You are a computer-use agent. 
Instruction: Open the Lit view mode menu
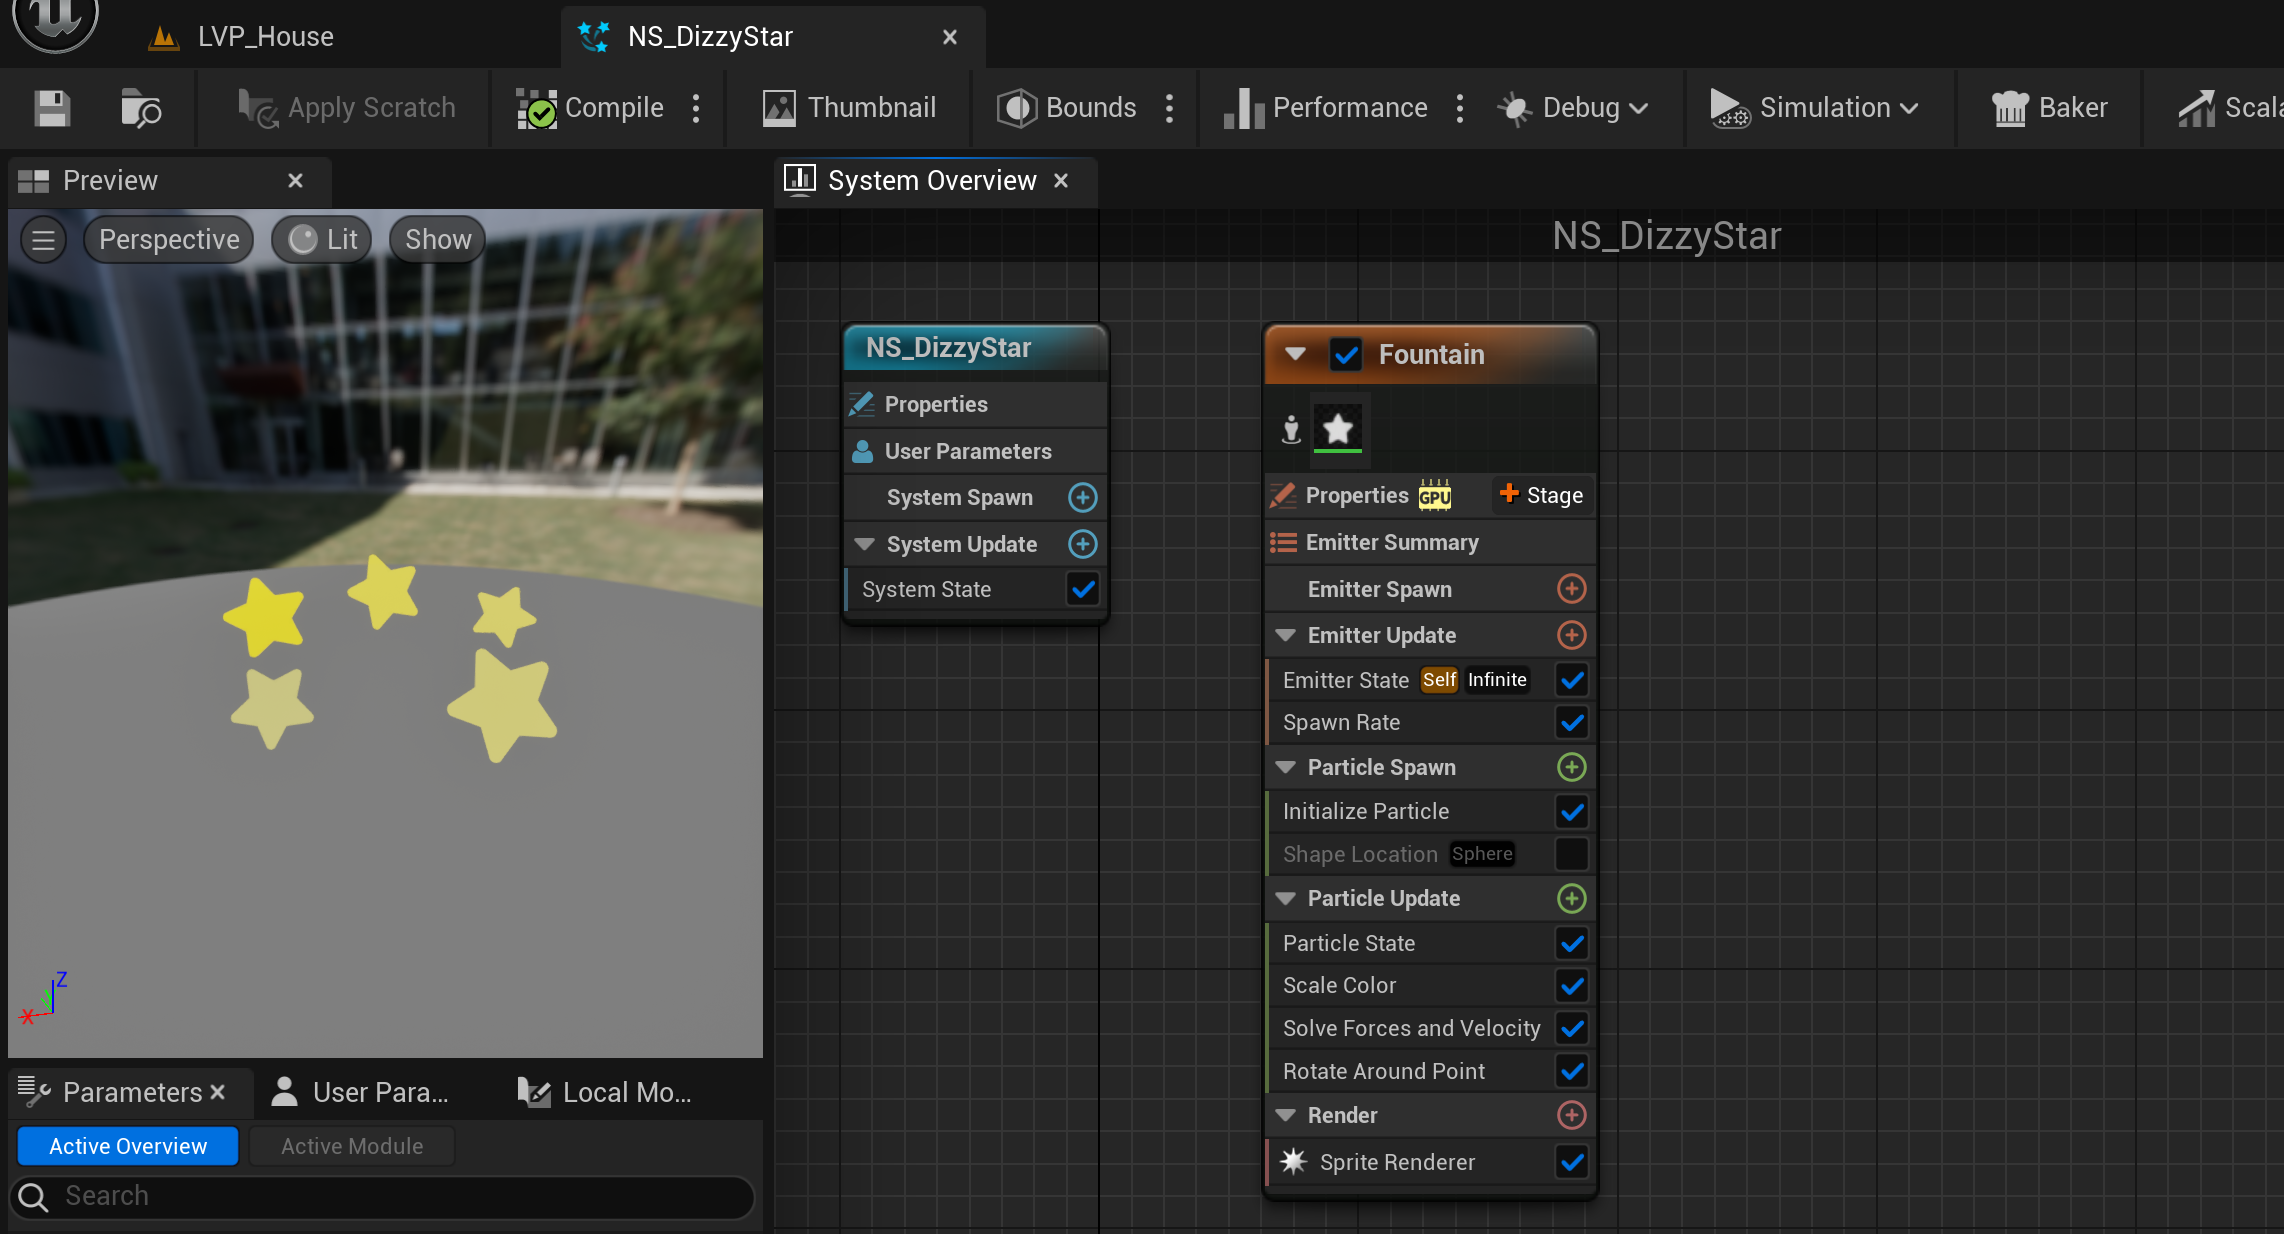click(x=322, y=240)
